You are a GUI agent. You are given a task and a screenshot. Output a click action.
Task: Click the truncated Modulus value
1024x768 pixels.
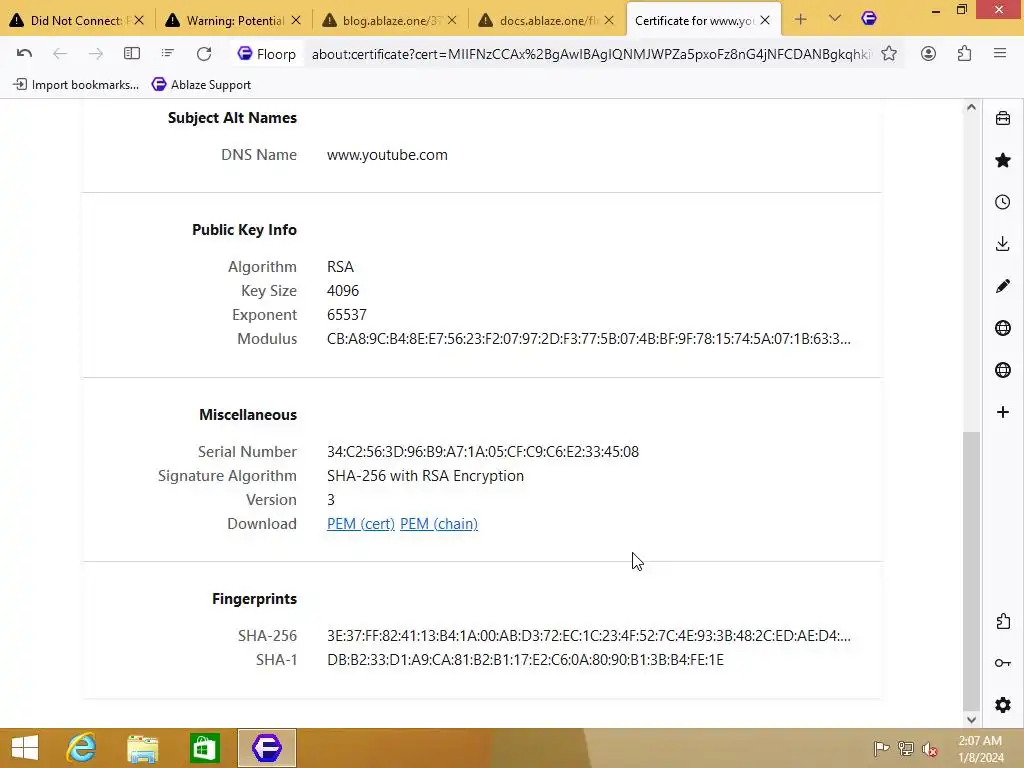[588, 339]
